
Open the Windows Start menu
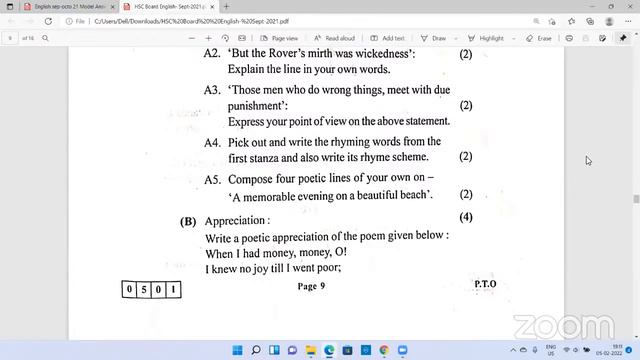237,350
